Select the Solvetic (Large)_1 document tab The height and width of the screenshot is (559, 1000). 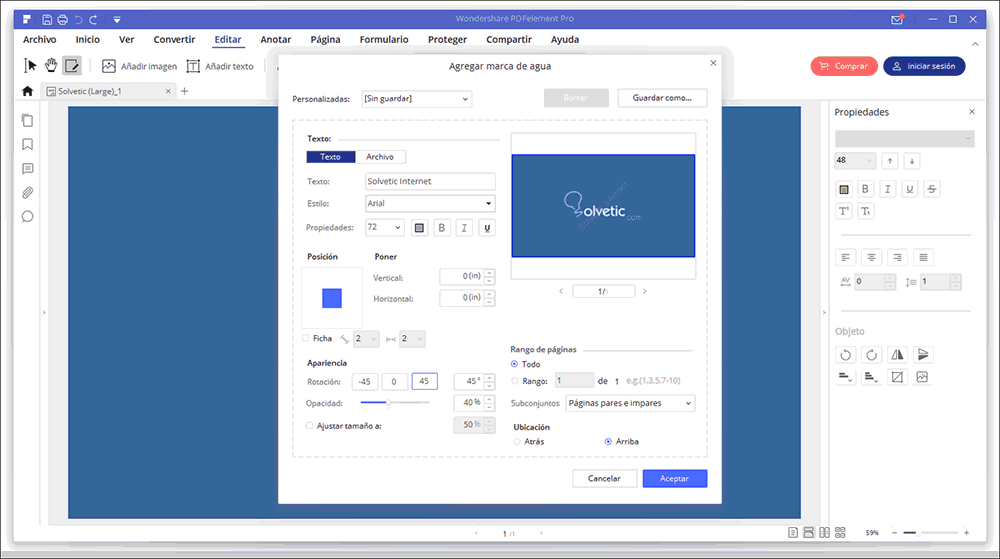[x=108, y=91]
